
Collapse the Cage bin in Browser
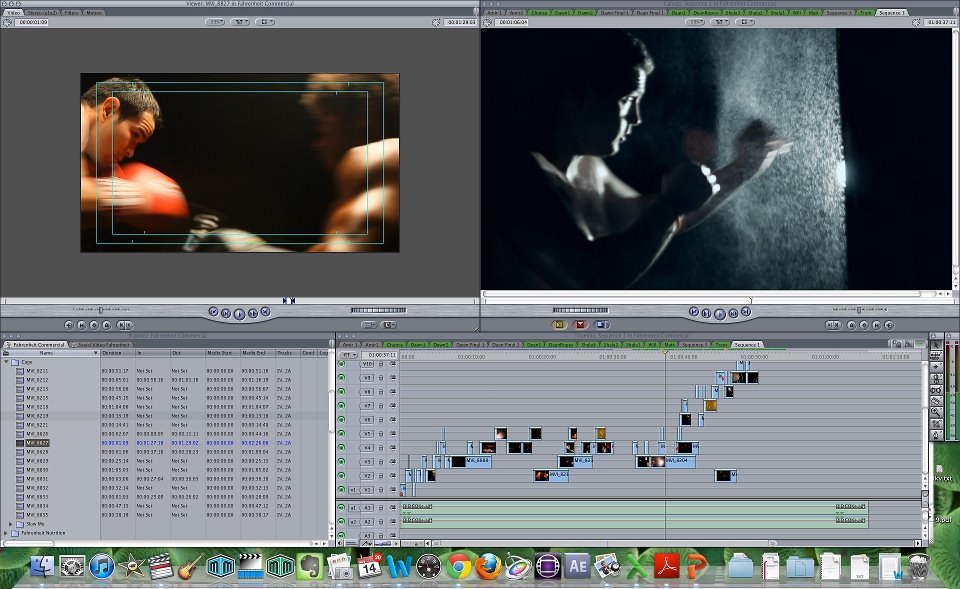pos(7,362)
